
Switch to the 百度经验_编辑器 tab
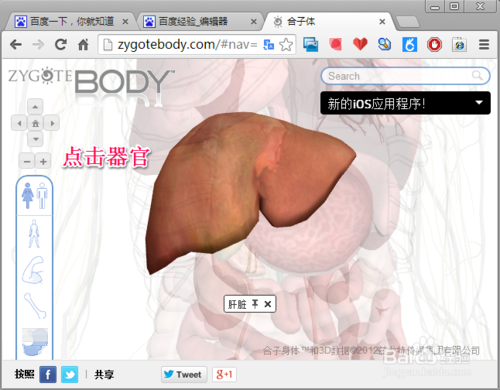click(x=199, y=22)
